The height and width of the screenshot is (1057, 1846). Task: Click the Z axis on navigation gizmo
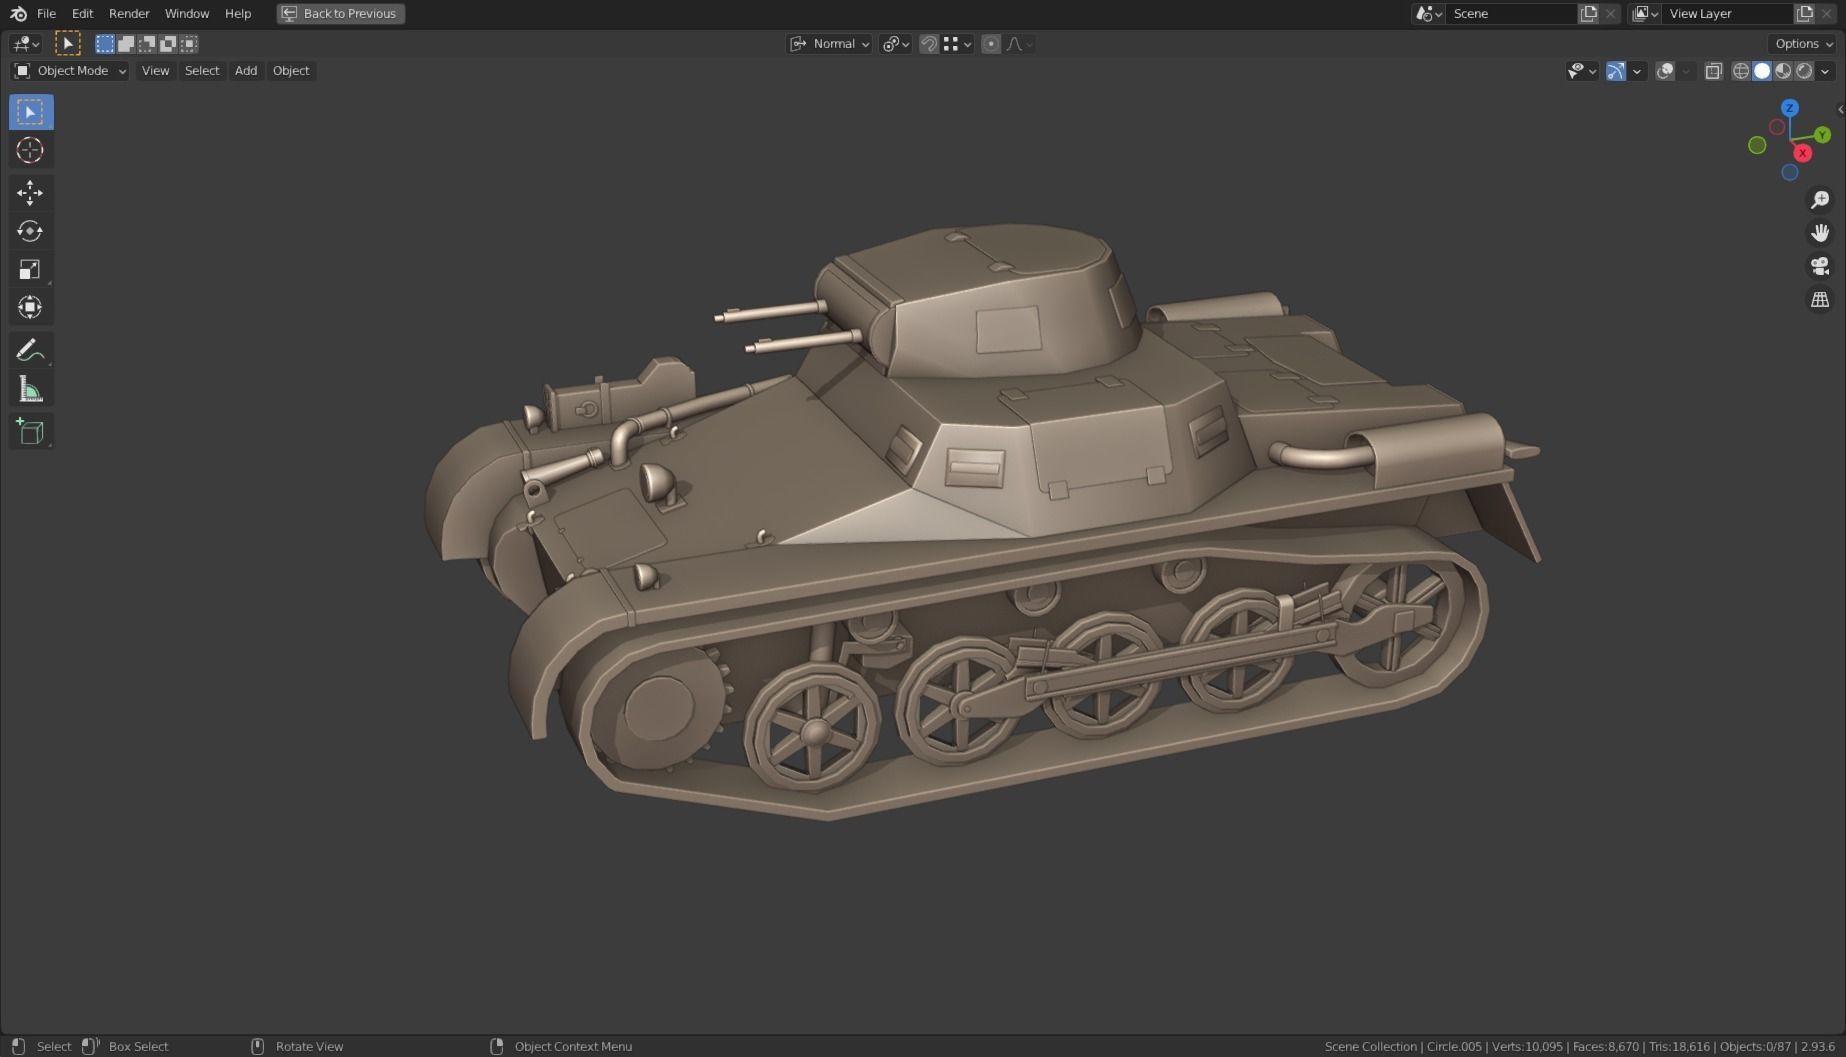1790,108
